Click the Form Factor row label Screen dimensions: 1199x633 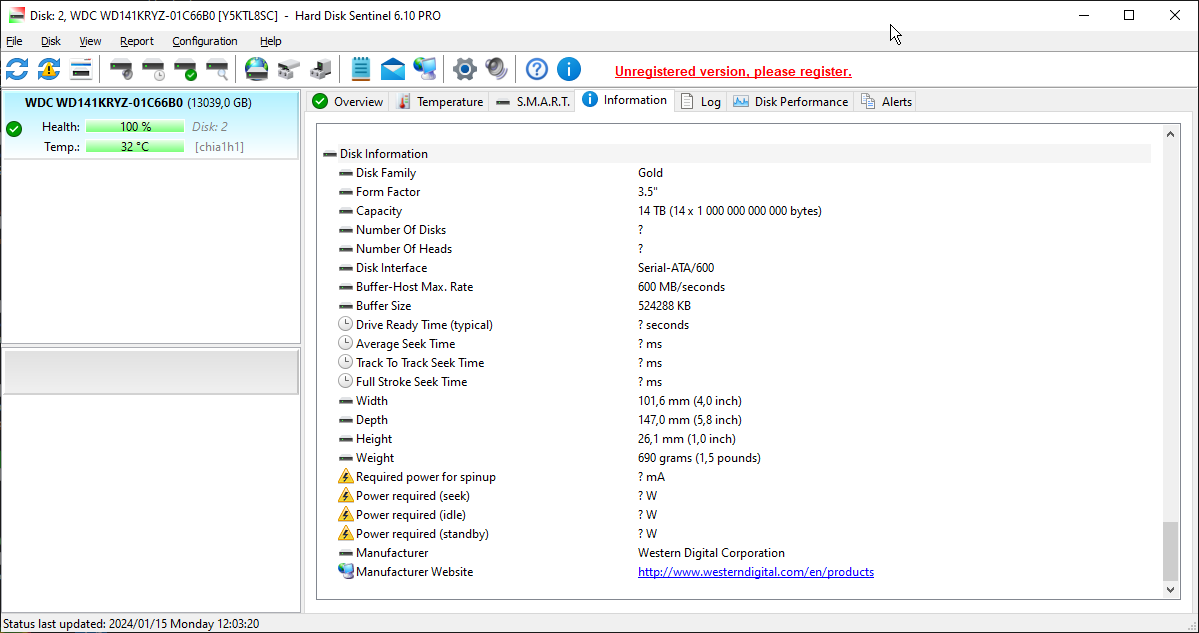tap(388, 192)
